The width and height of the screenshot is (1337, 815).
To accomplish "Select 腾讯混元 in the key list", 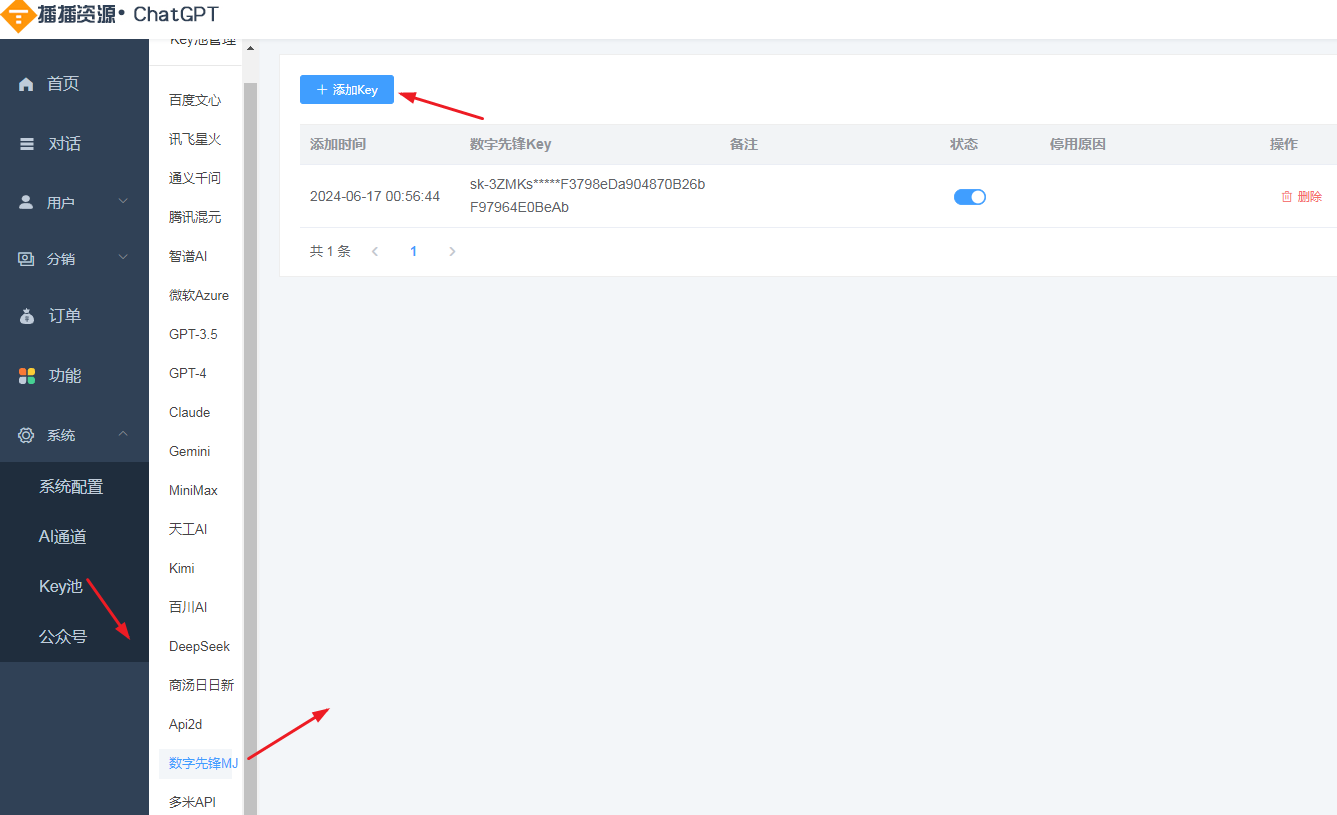I will coord(195,217).
